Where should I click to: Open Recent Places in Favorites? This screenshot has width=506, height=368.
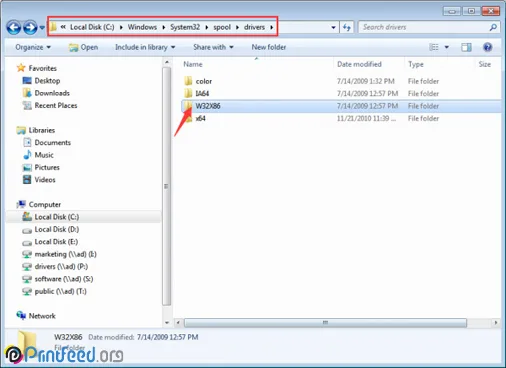55,106
